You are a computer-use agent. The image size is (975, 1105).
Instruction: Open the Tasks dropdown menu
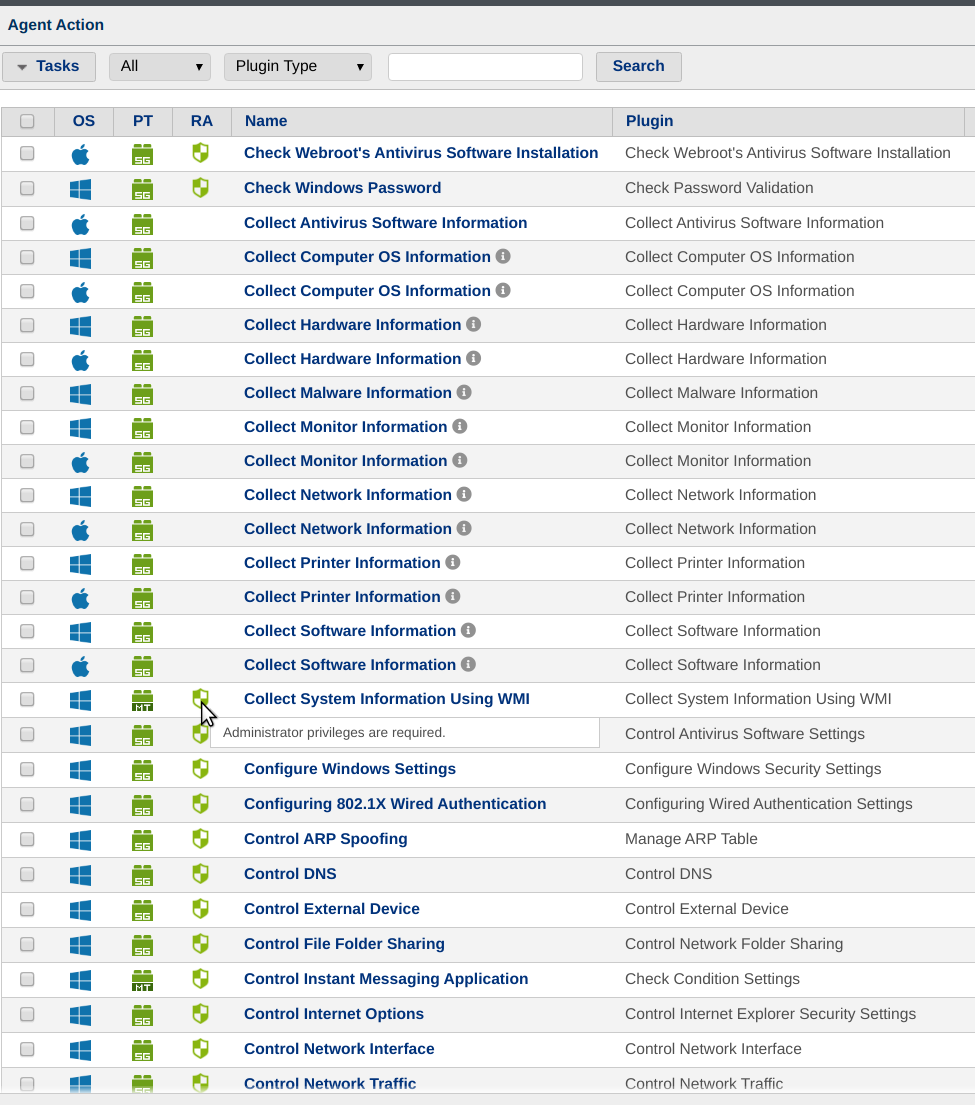(49, 67)
